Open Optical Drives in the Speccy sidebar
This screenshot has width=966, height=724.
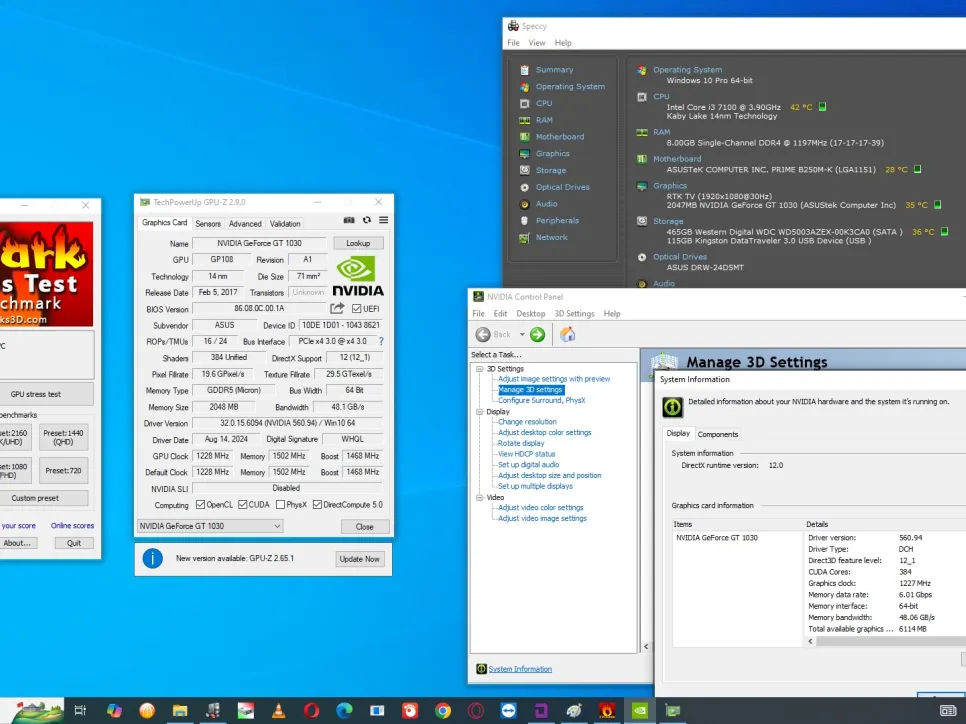pos(562,187)
